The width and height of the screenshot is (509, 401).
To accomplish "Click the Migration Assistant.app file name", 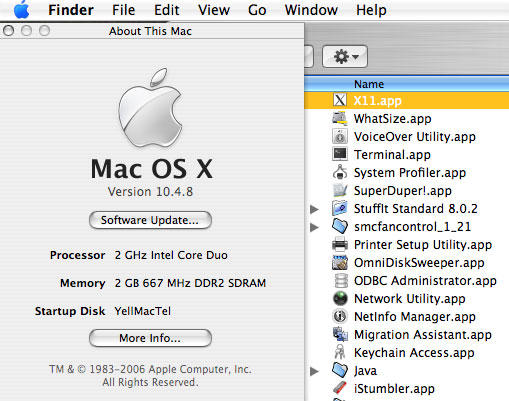I will [x=423, y=335].
